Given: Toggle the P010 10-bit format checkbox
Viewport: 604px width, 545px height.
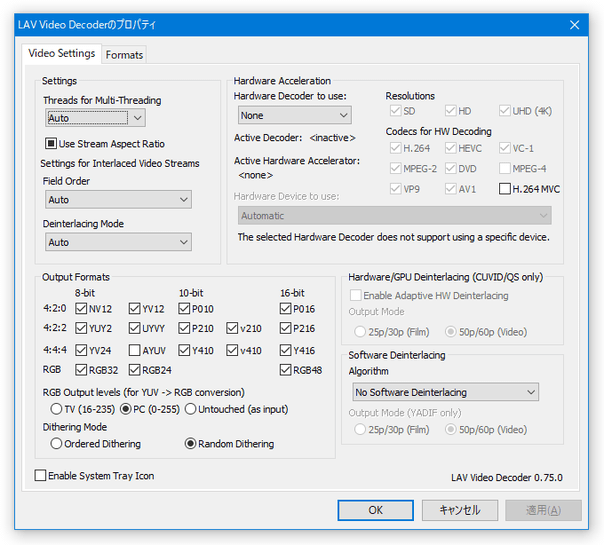Looking at the screenshot, I should tap(185, 309).
